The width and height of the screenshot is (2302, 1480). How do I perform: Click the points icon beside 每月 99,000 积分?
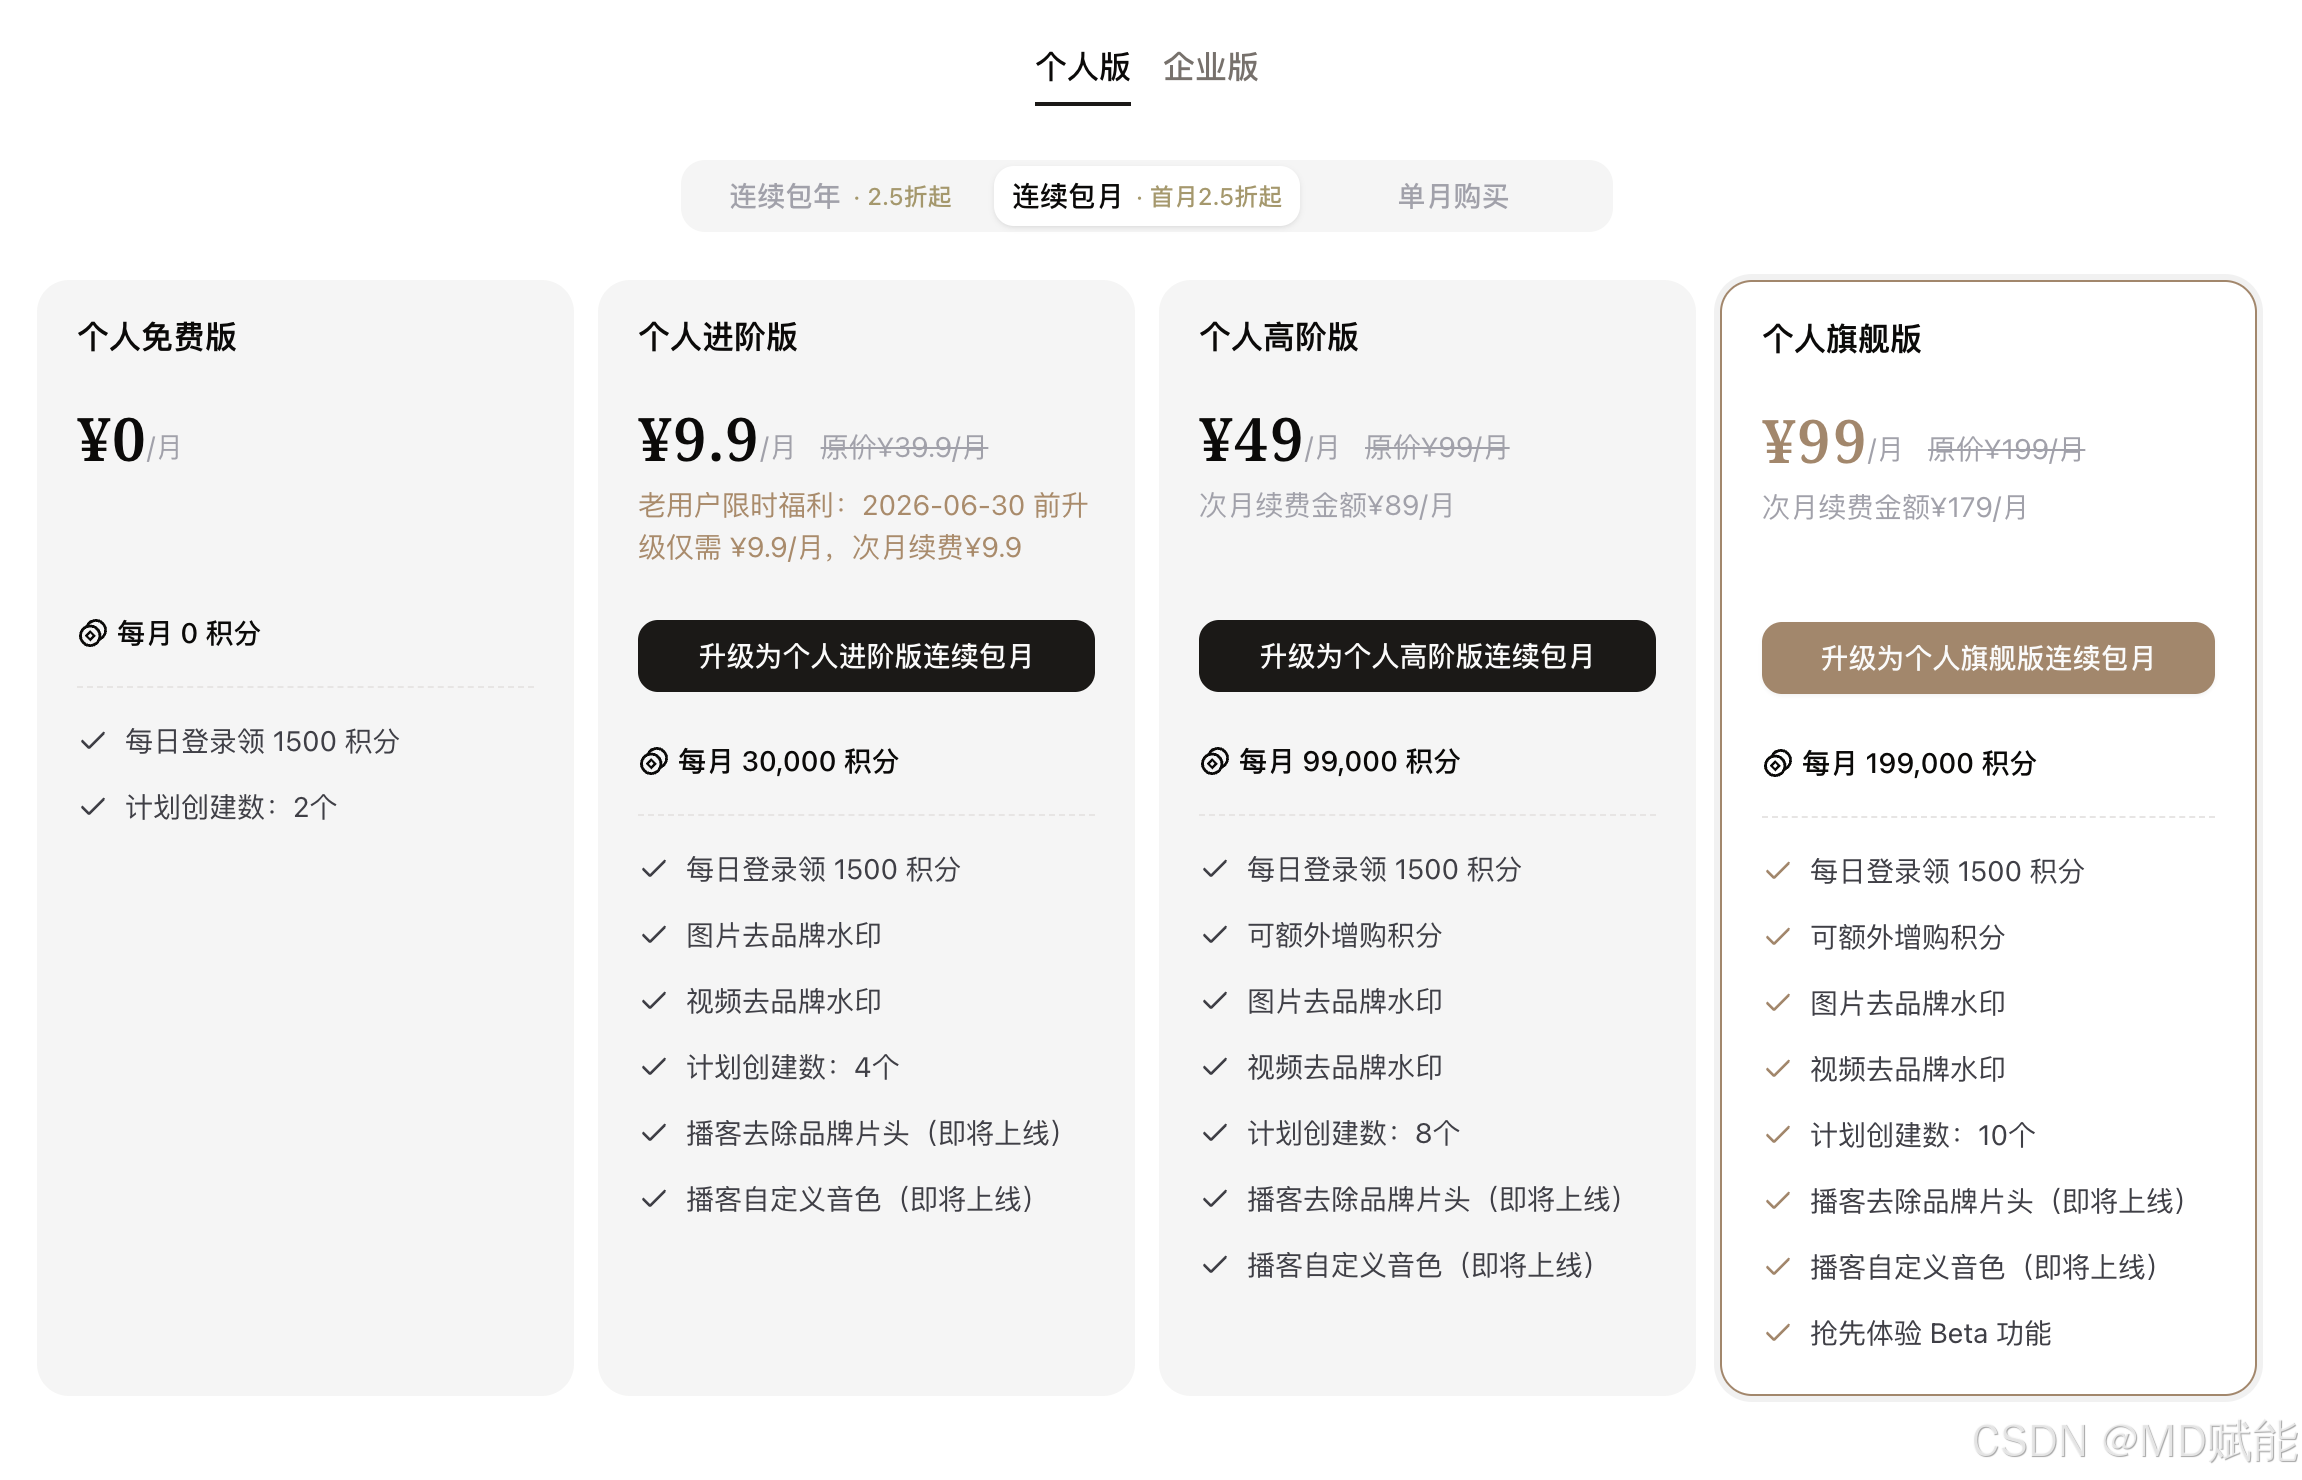pos(1214,761)
